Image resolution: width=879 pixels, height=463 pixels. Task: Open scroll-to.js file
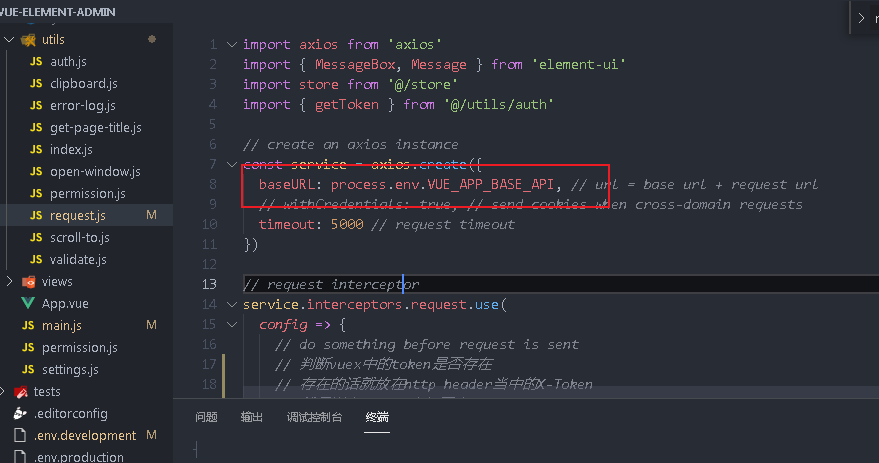(x=80, y=238)
